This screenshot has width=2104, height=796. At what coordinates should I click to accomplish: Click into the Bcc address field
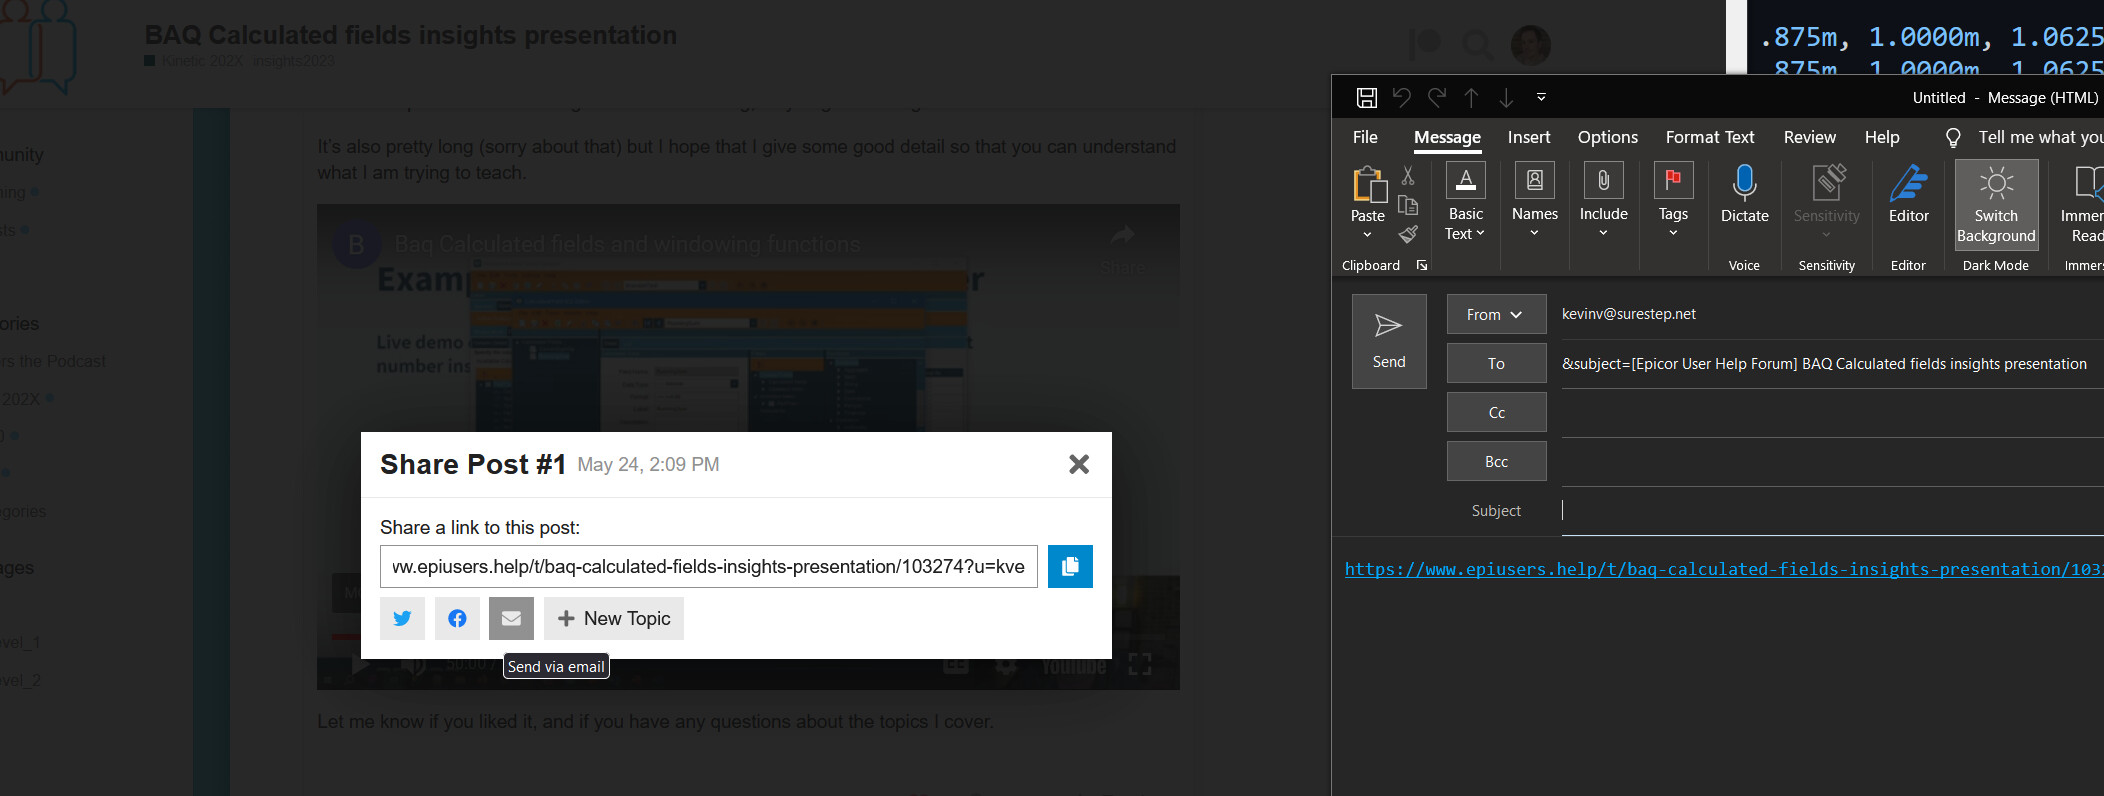pos(1832,462)
